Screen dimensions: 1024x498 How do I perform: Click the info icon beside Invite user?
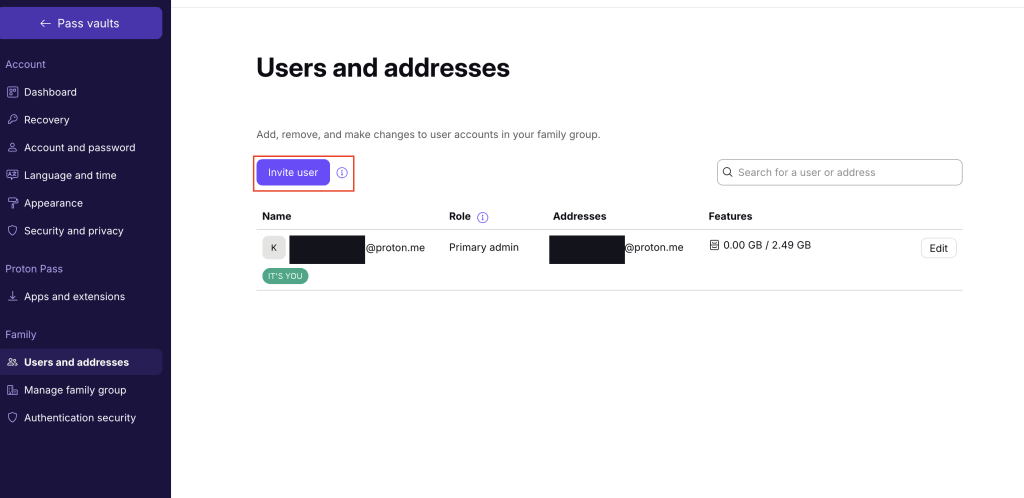pos(342,173)
